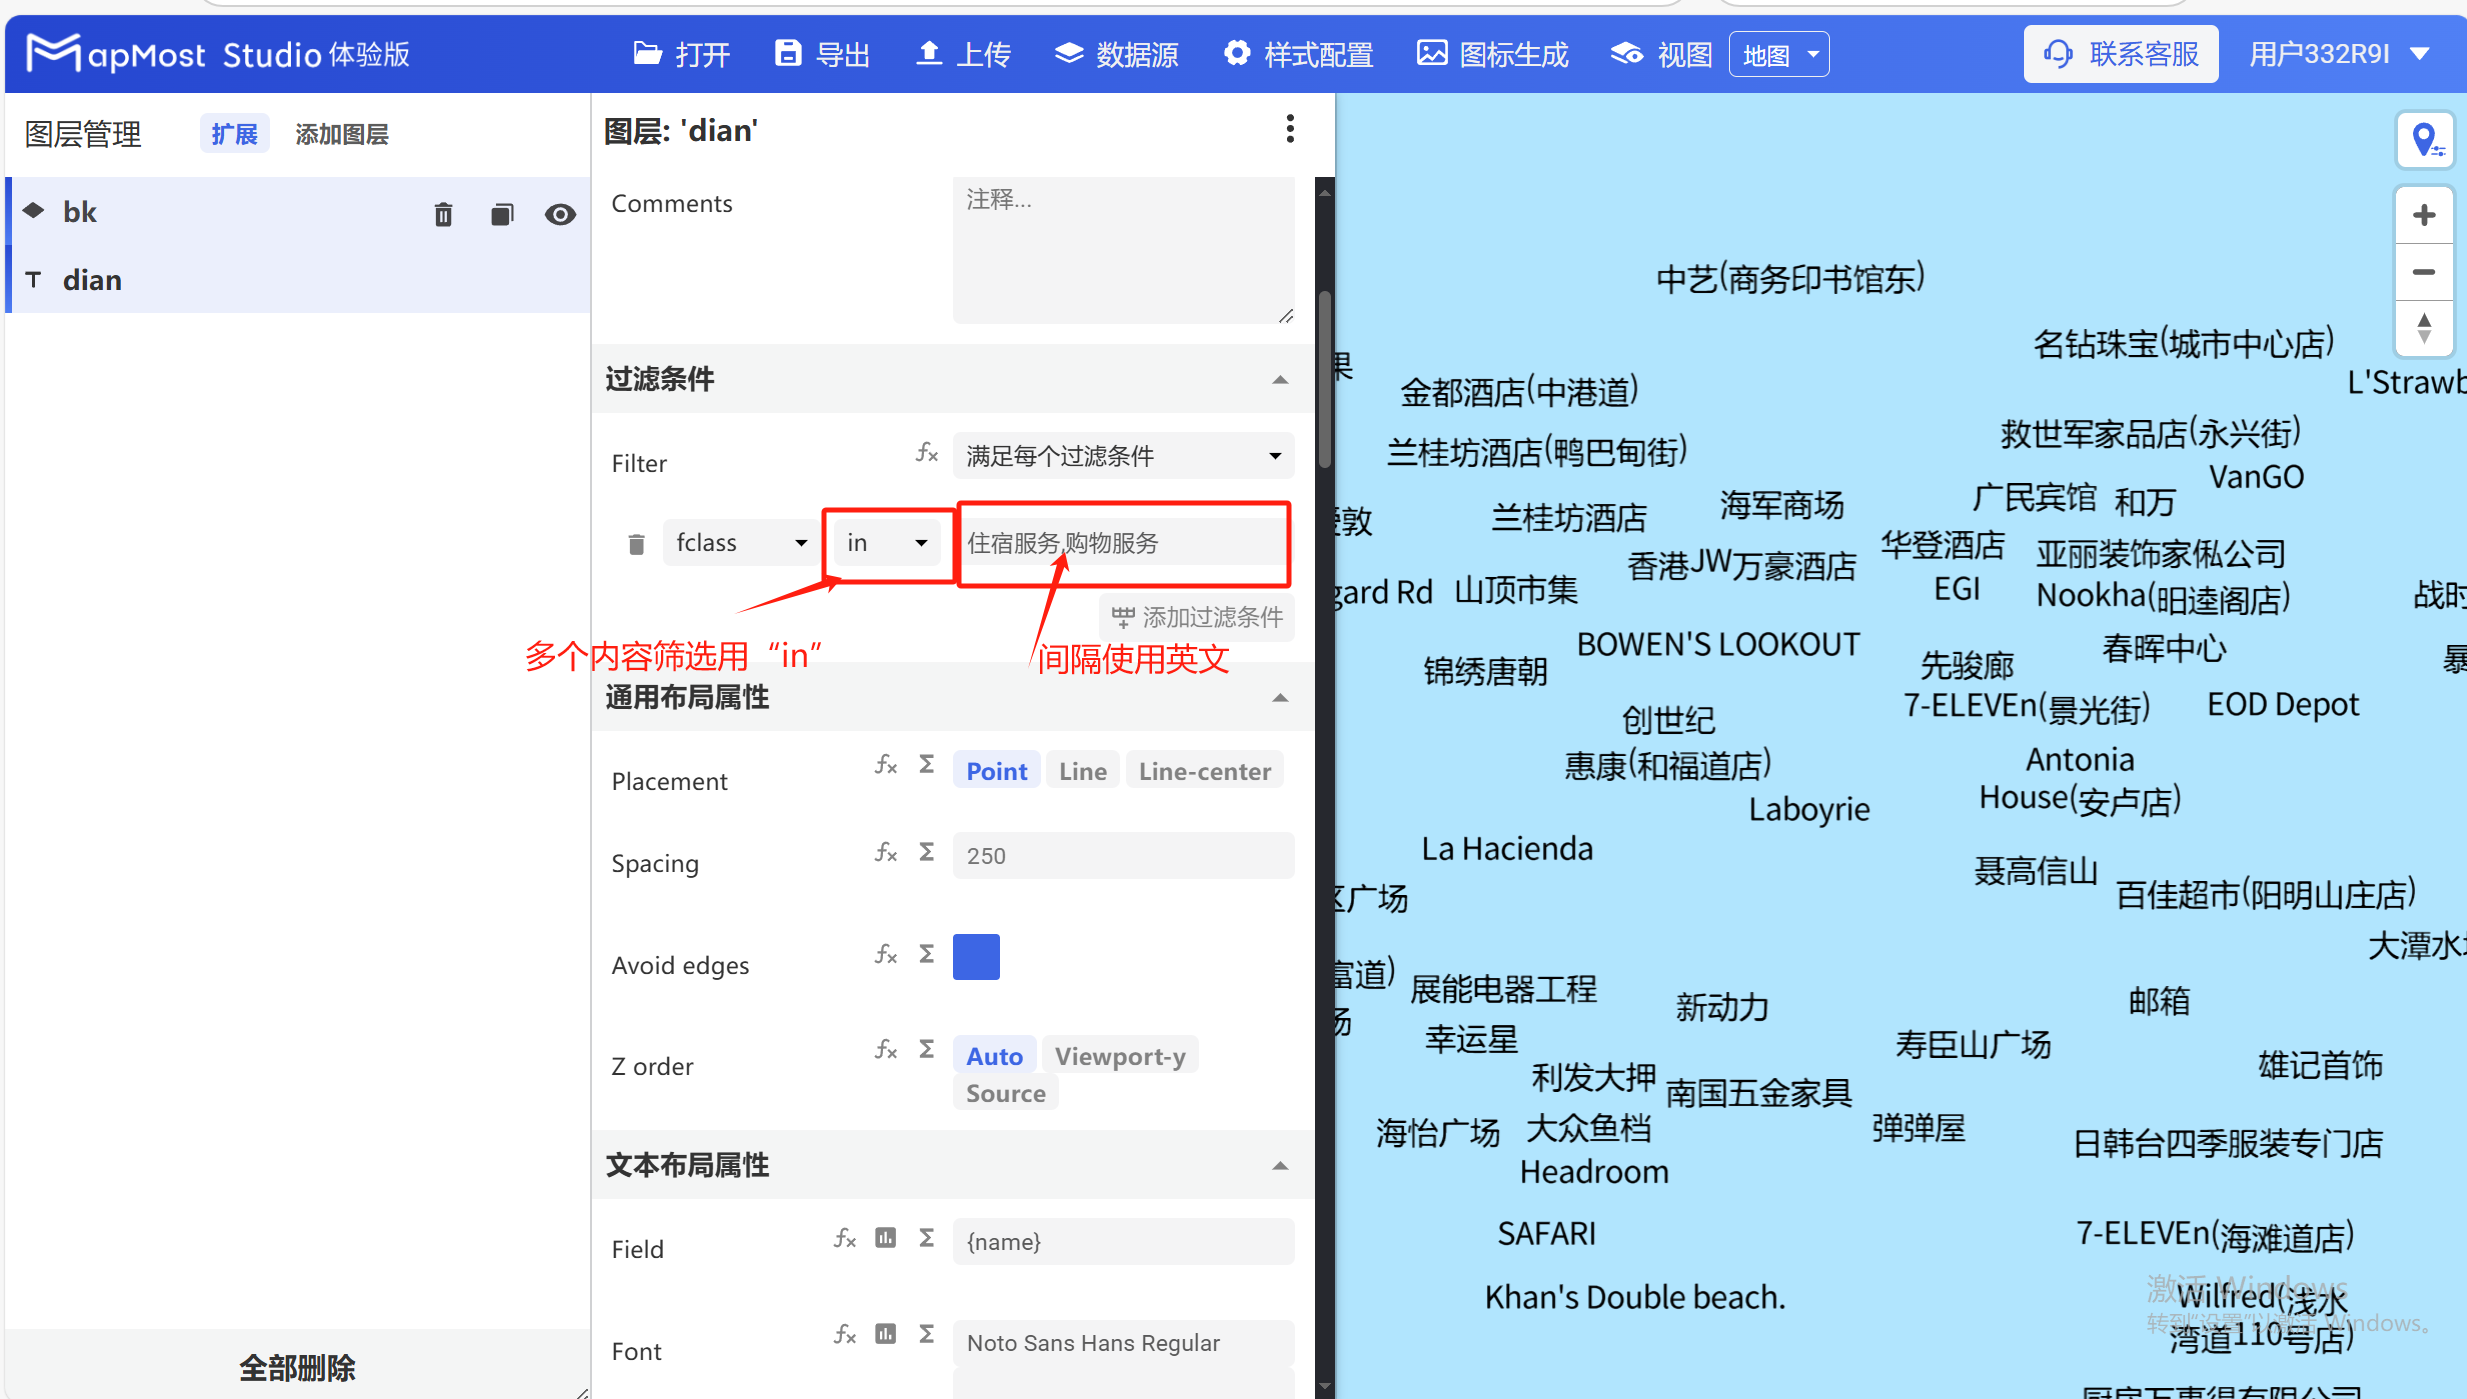This screenshot has width=2467, height=1399.
Task: Delete the bk layer using its trash icon
Action: (443, 213)
